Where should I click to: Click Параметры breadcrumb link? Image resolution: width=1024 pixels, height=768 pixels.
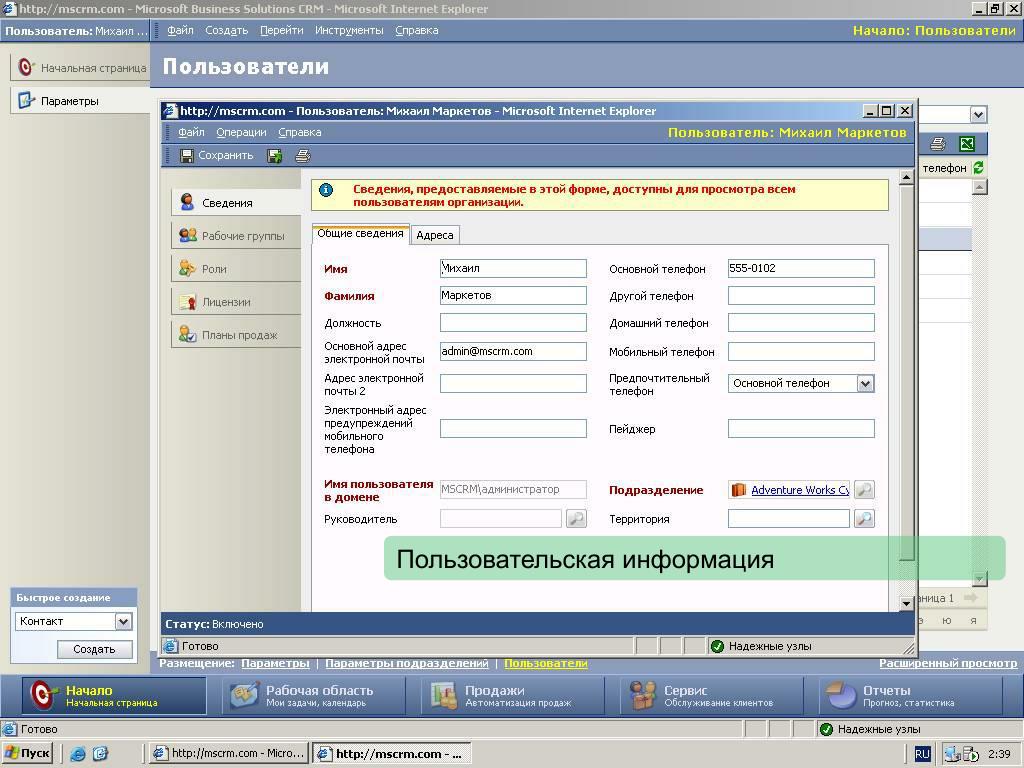(275, 664)
